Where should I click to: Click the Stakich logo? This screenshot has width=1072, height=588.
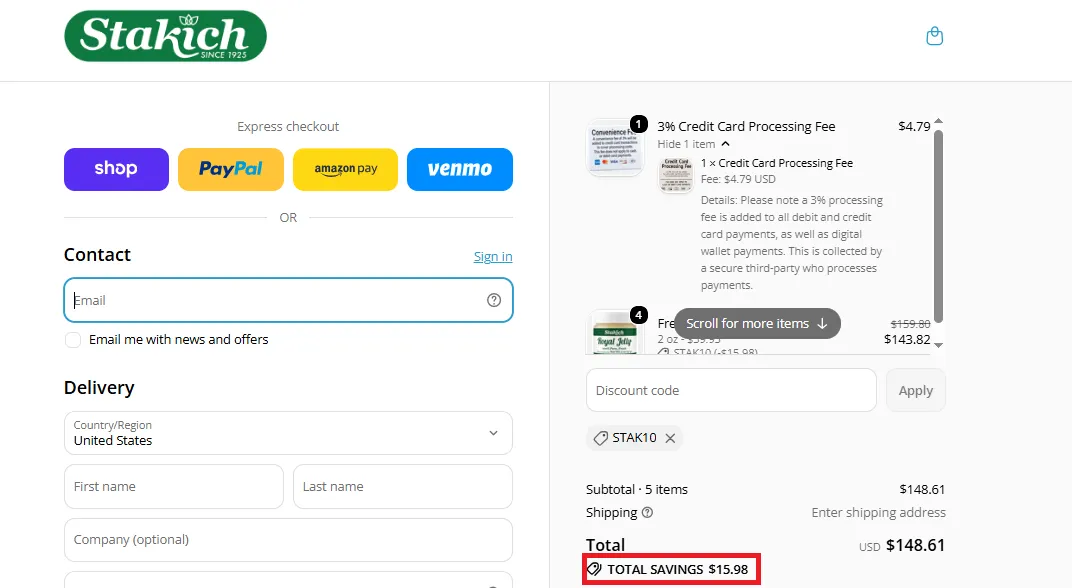pyautogui.click(x=165, y=36)
